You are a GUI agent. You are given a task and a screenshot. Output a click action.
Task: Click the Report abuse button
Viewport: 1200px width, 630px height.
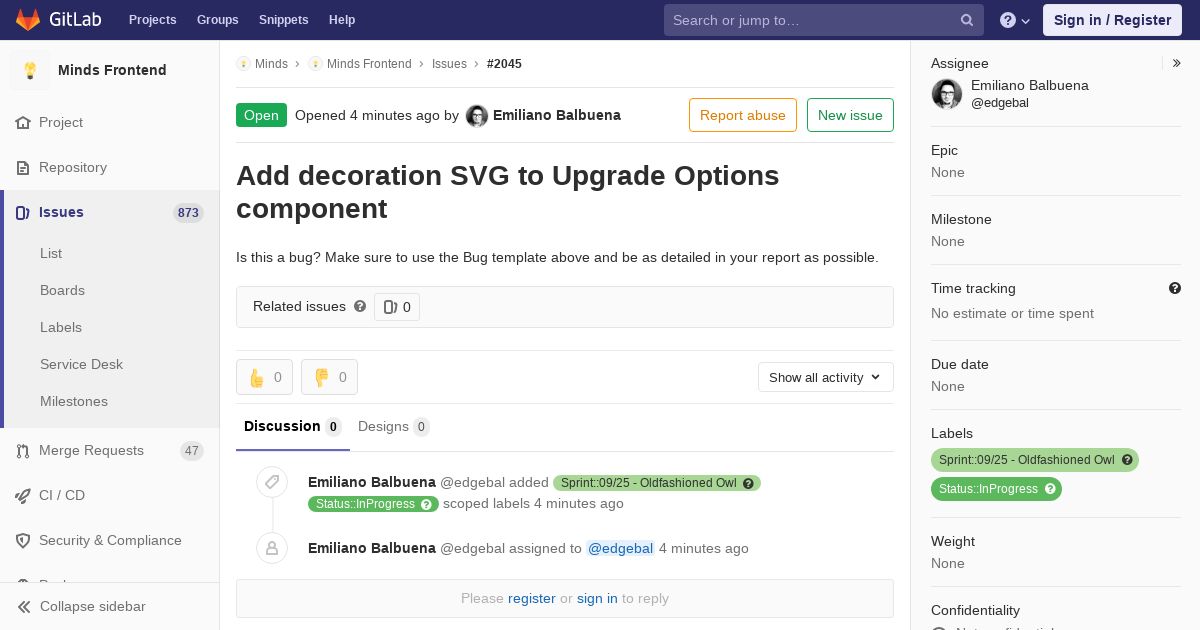pos(743,115)
